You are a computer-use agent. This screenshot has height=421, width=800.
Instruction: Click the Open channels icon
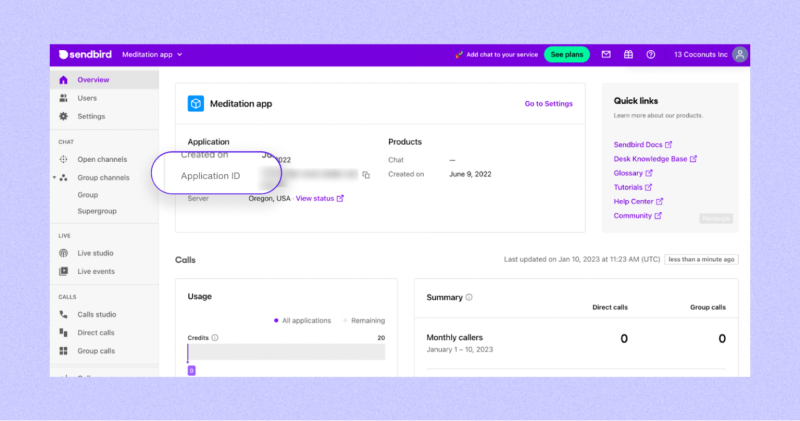(63, 159)
